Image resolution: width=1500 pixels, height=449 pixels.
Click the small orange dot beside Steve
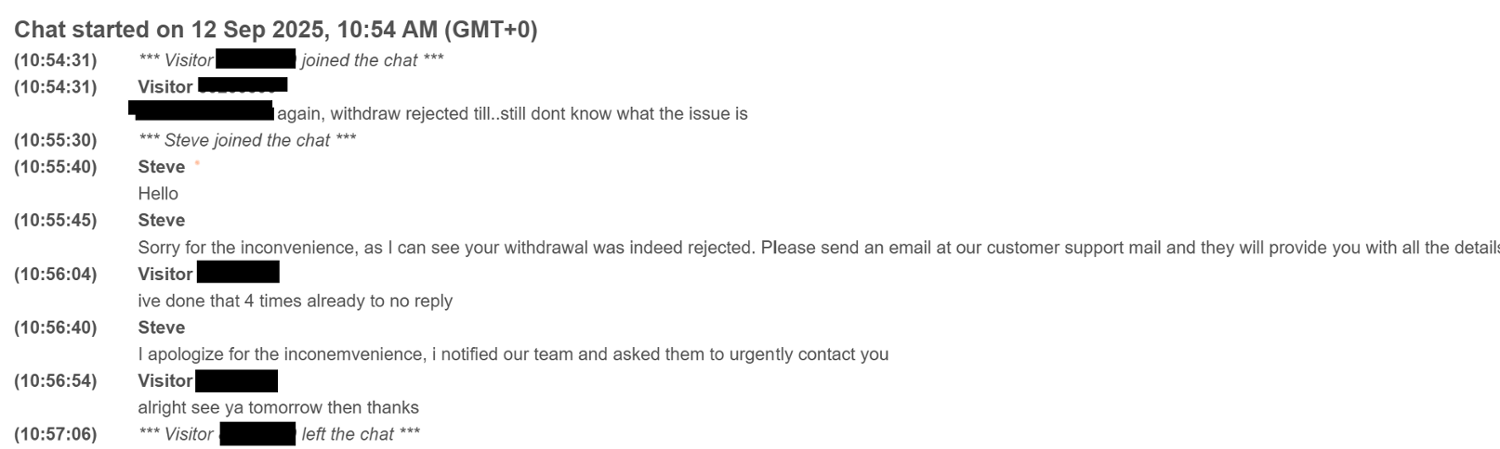(x=197, y=164)
